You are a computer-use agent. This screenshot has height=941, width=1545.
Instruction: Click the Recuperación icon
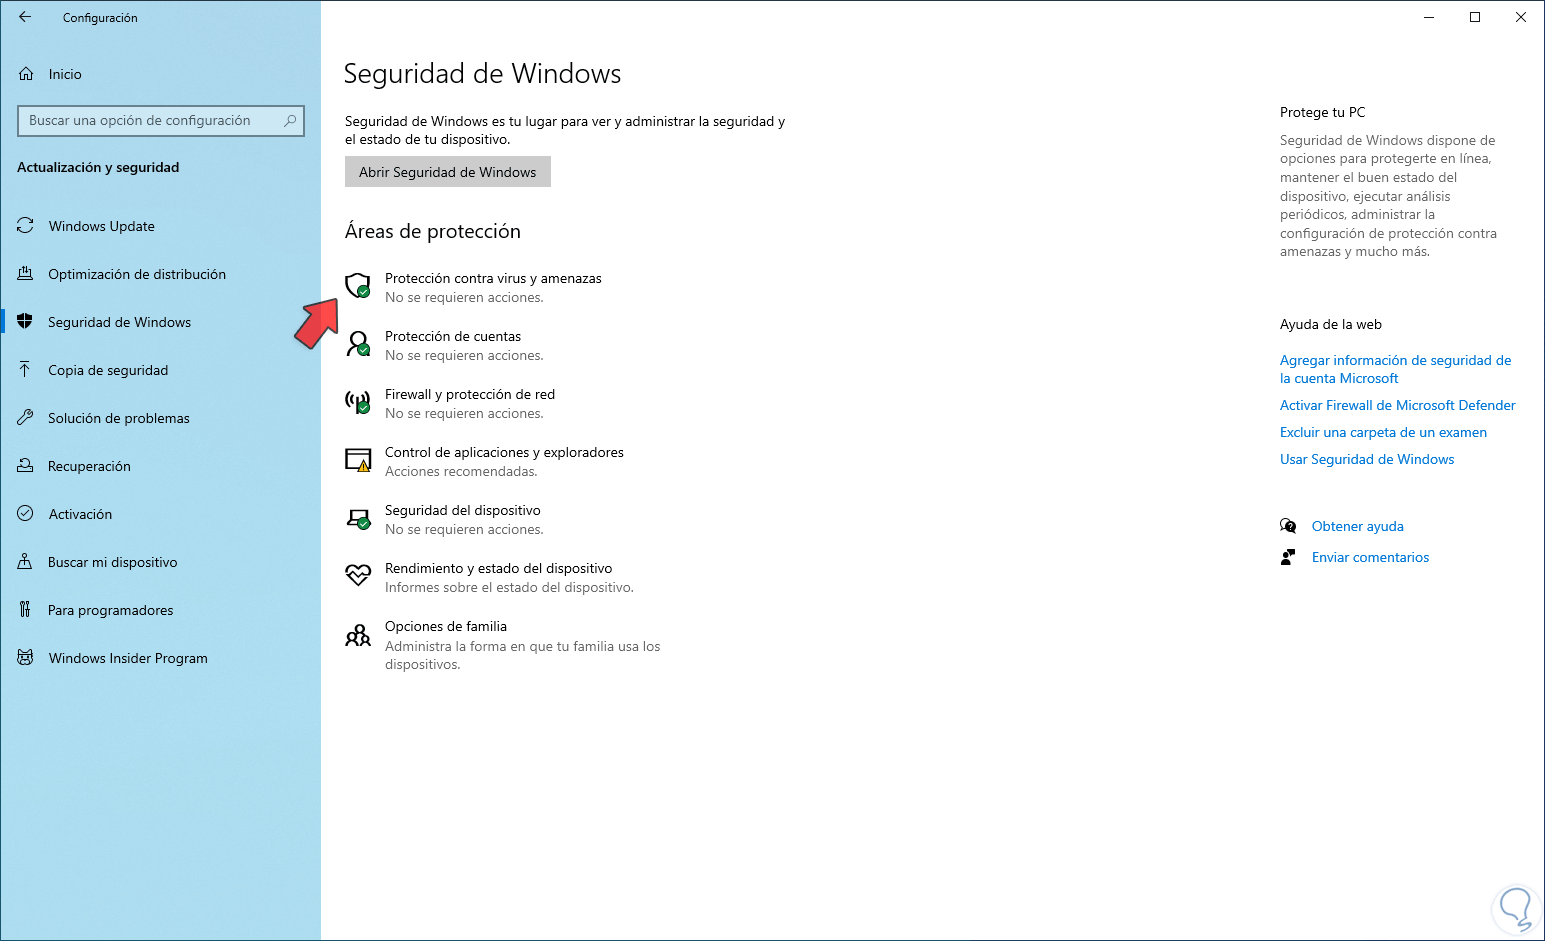(25, 466)
